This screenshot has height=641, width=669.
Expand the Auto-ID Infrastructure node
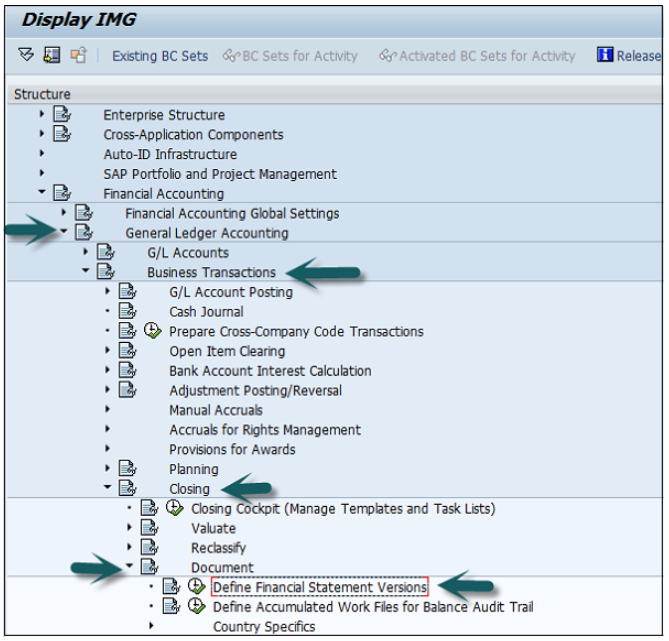(x=42, y=155)
